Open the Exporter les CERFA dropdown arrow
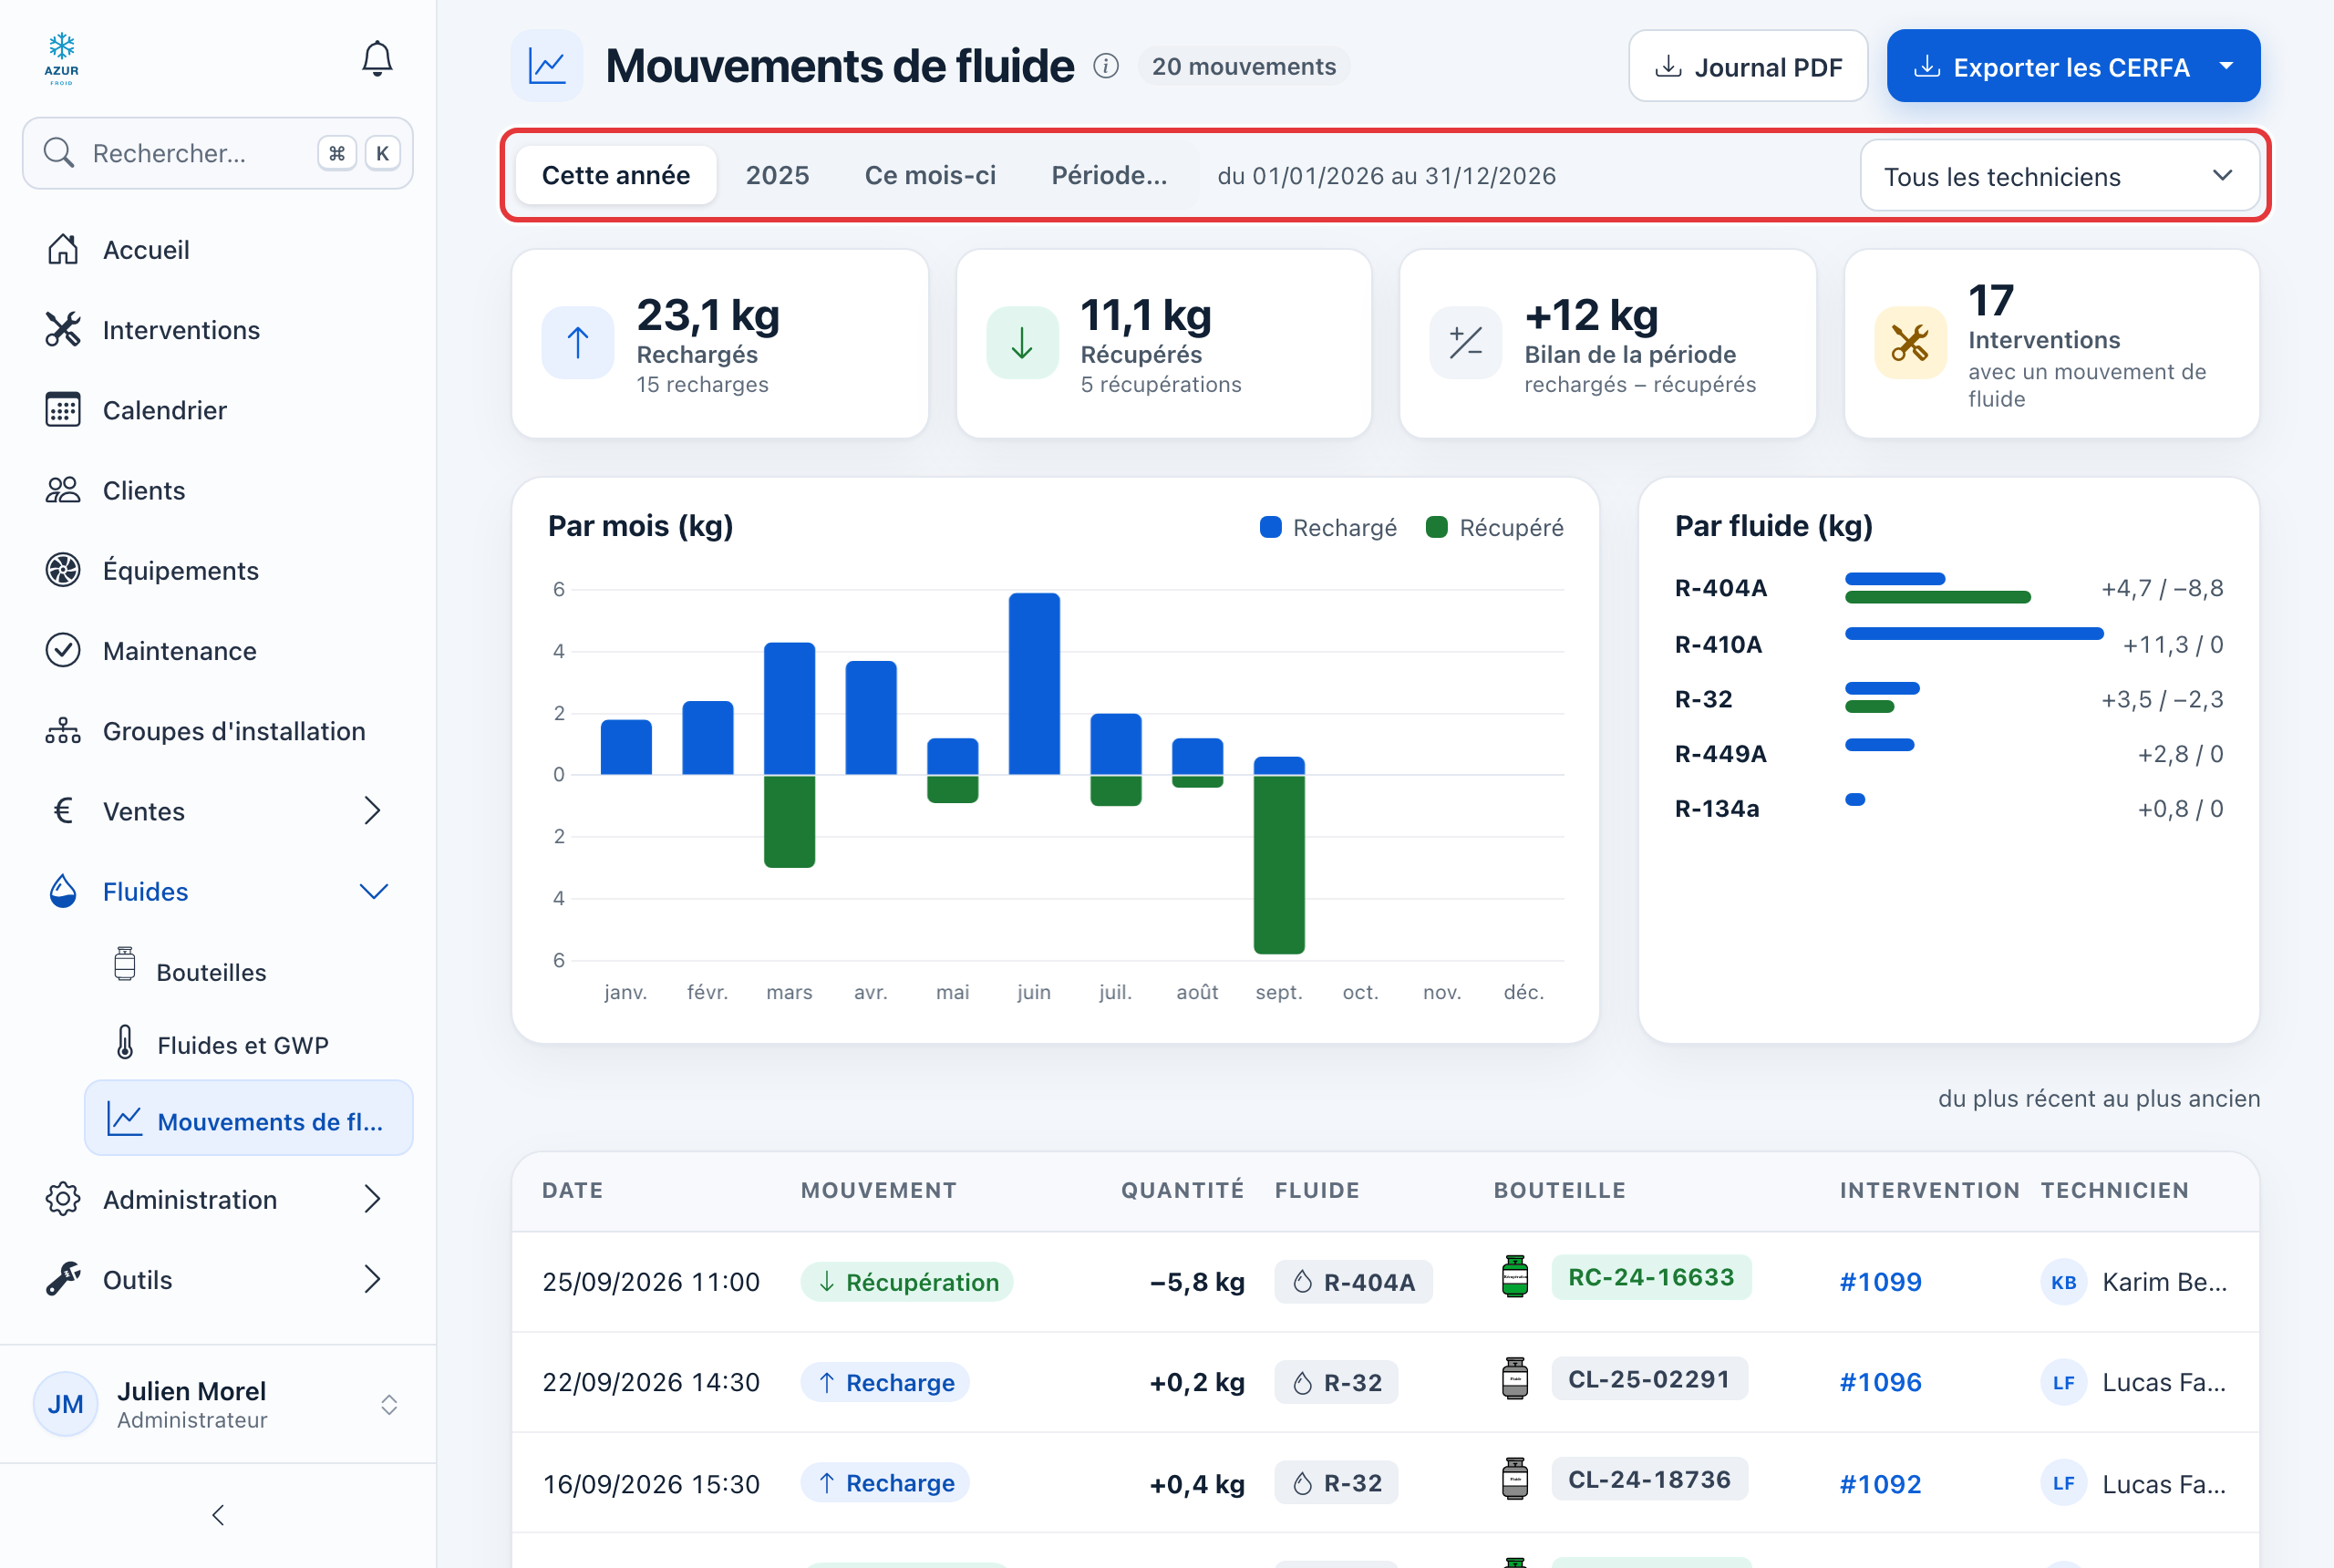 coord(2226,66)
